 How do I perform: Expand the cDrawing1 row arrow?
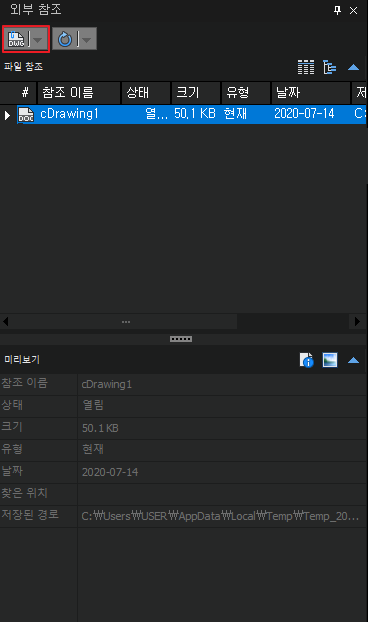(7, 115)
